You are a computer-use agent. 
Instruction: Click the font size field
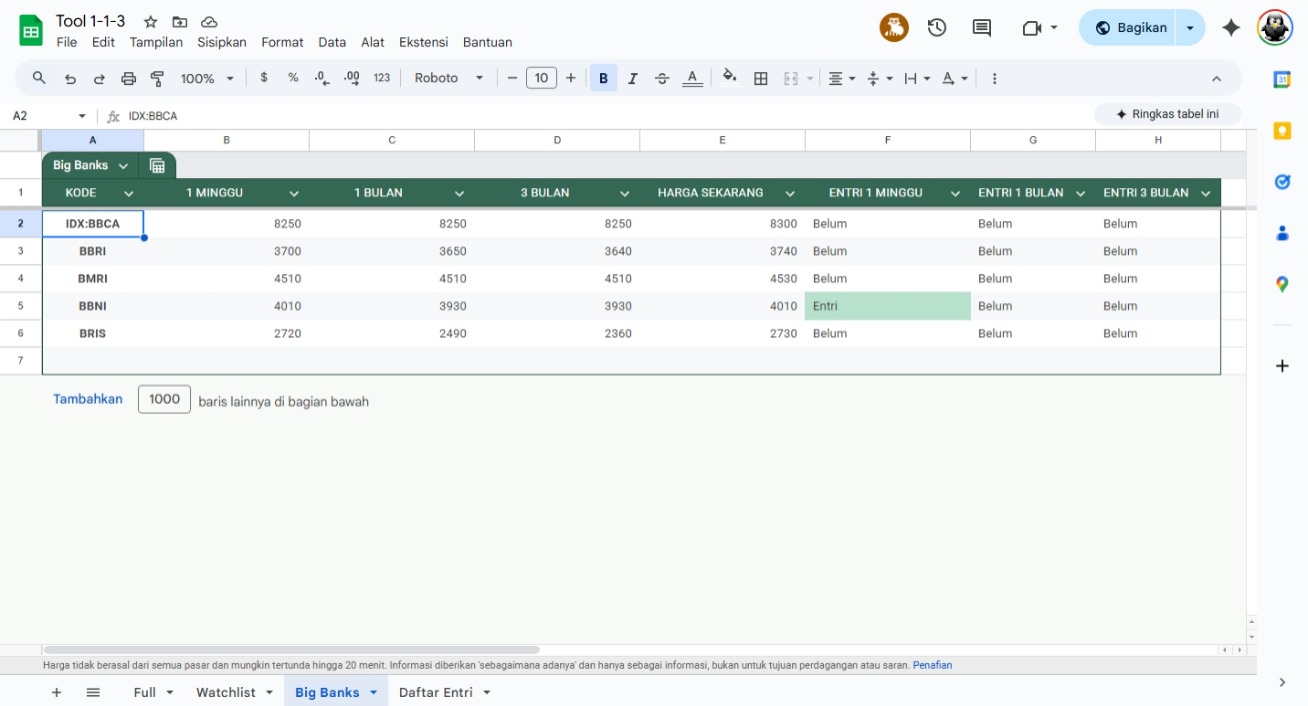tap(541, 78)
